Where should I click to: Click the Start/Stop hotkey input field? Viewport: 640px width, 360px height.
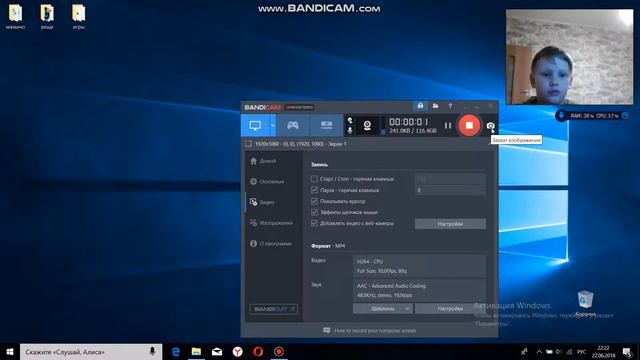450,179
